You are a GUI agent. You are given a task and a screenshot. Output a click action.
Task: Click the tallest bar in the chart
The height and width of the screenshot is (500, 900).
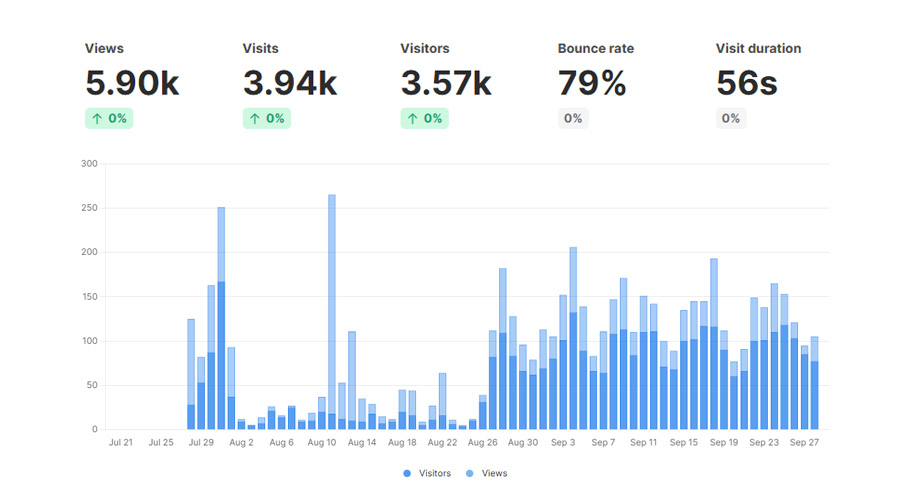331,300
